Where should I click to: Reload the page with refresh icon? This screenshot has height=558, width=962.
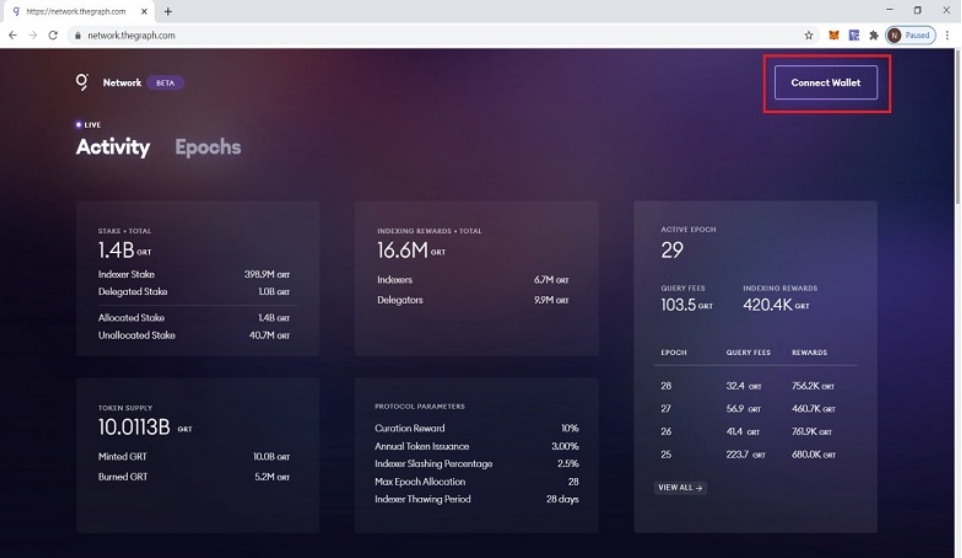click(53, 36)
